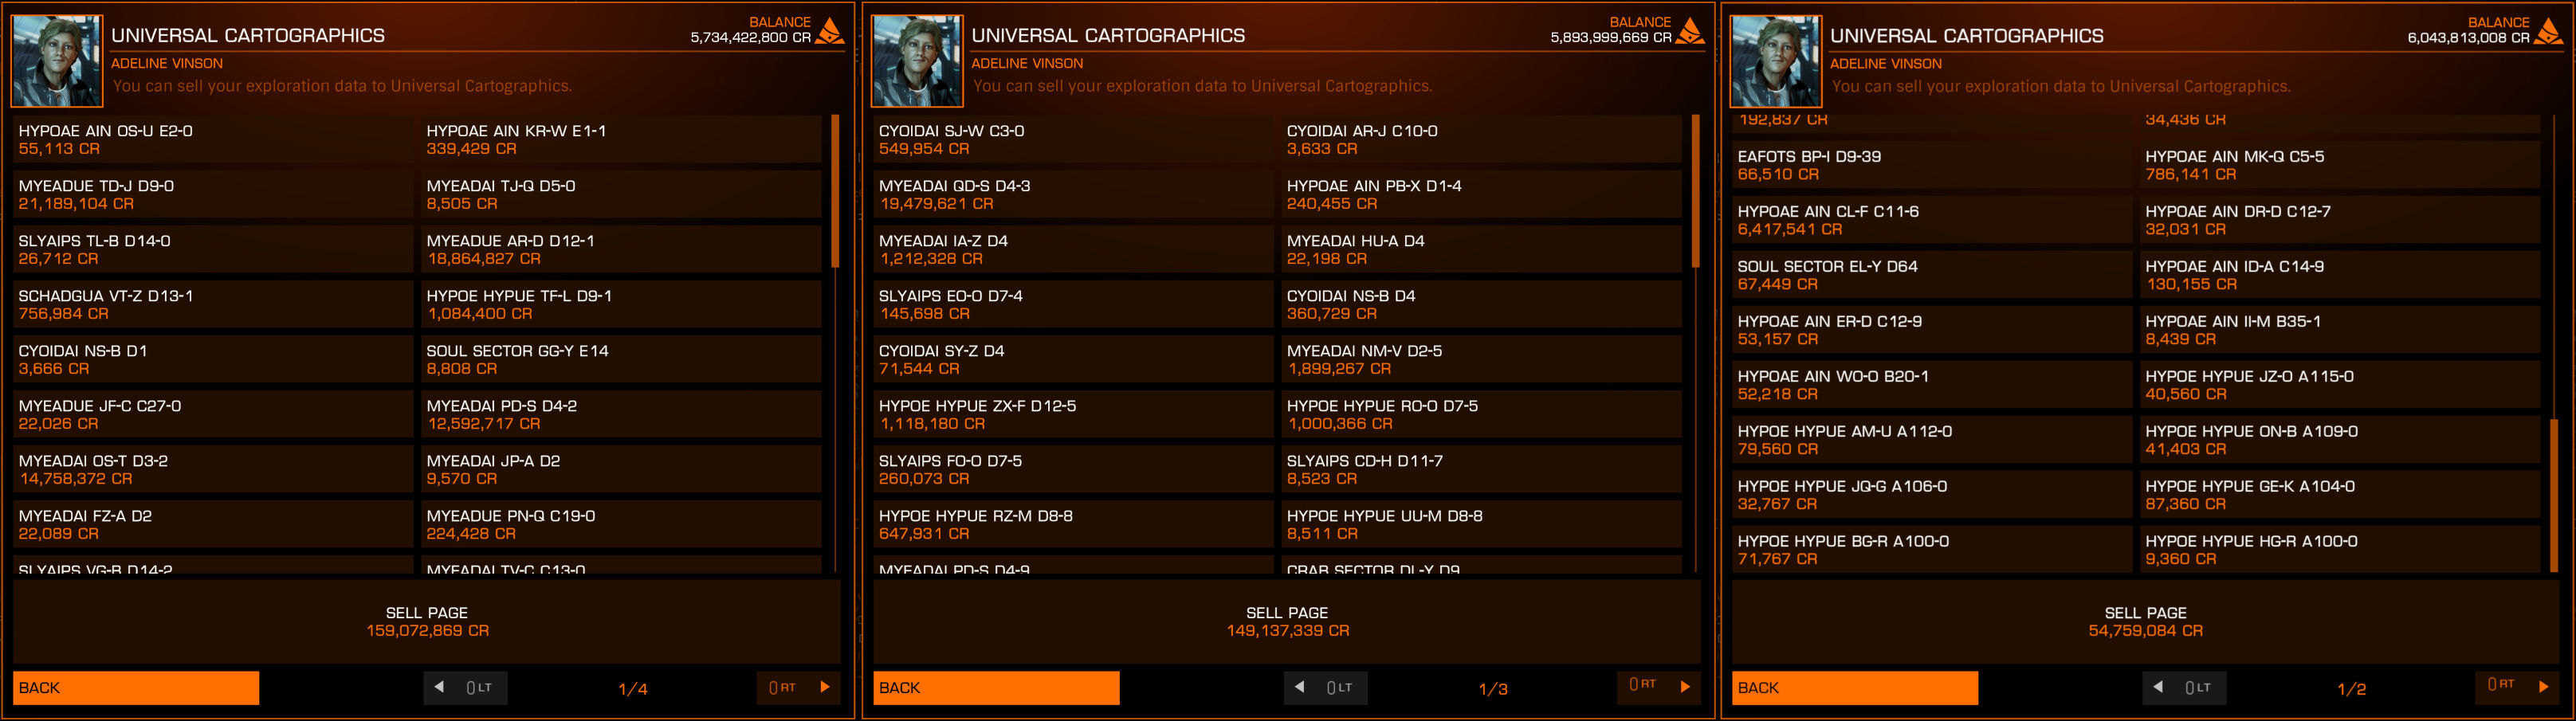Select SLYAIPS CD-H D11-7 entry
This screenshot has width=2576, height=721.
click(x=1481, y=469)
